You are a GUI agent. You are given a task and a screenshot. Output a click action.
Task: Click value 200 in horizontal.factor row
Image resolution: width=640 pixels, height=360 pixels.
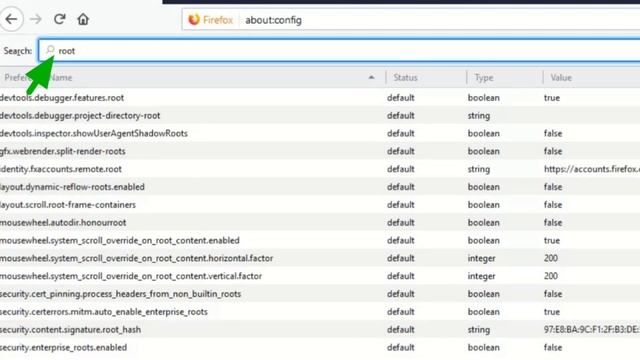551,258
